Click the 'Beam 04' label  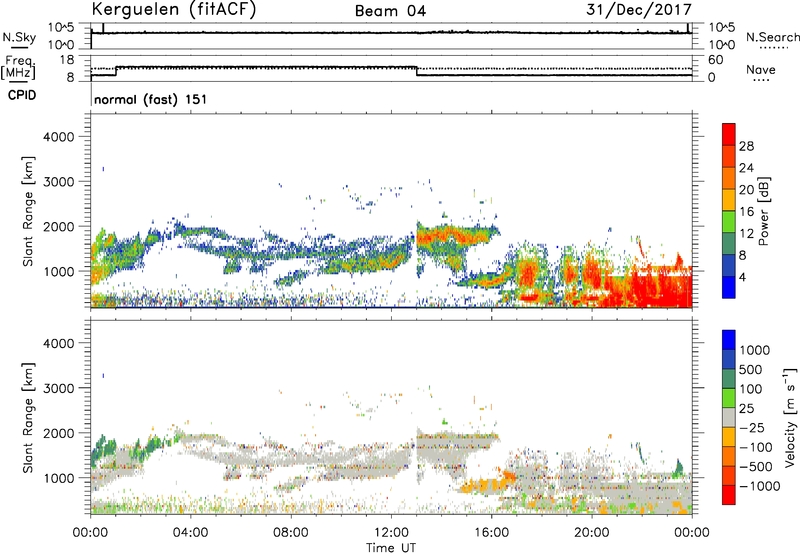(x=390, y=11)
